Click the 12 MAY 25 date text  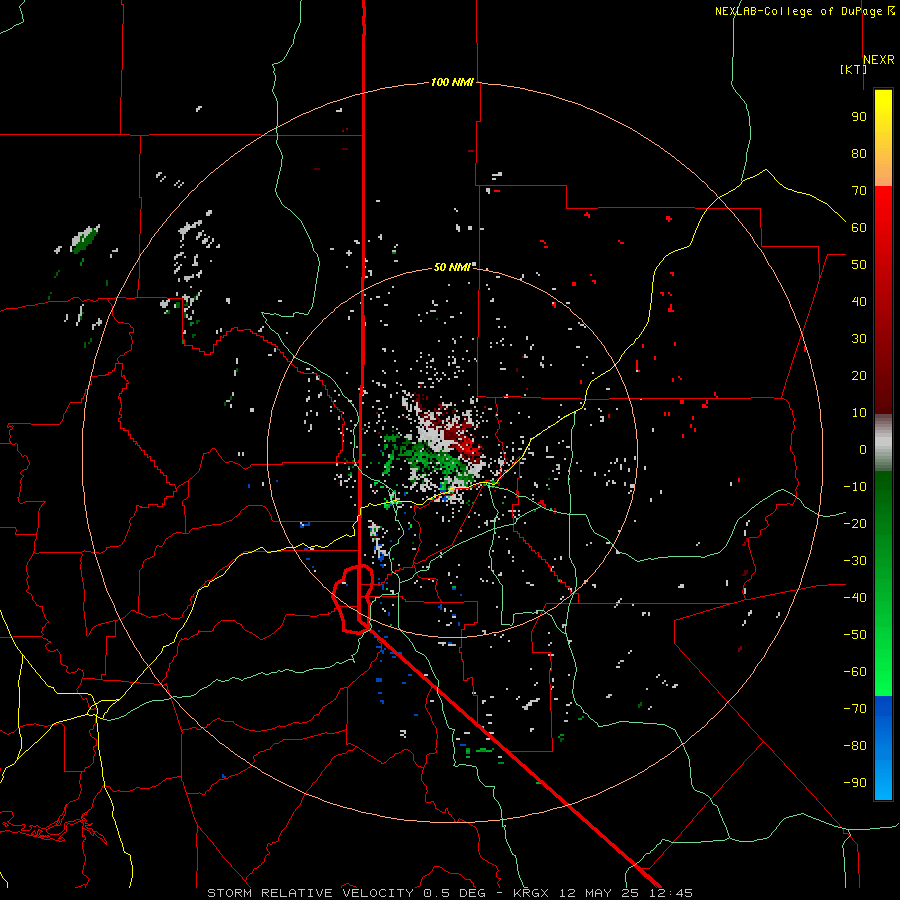[x=600, y=893]
